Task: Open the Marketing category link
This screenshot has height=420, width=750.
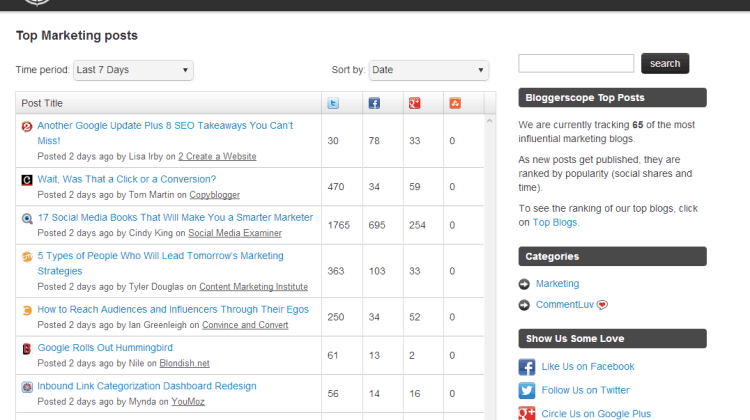Action: 557,284
